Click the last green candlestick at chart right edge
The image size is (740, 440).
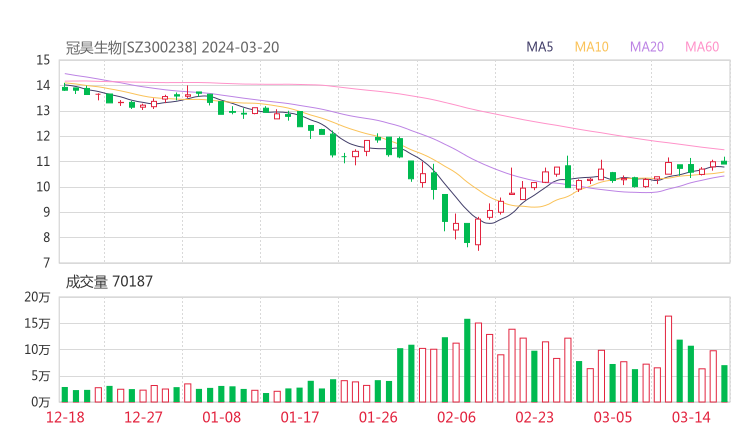click(724, 161)
